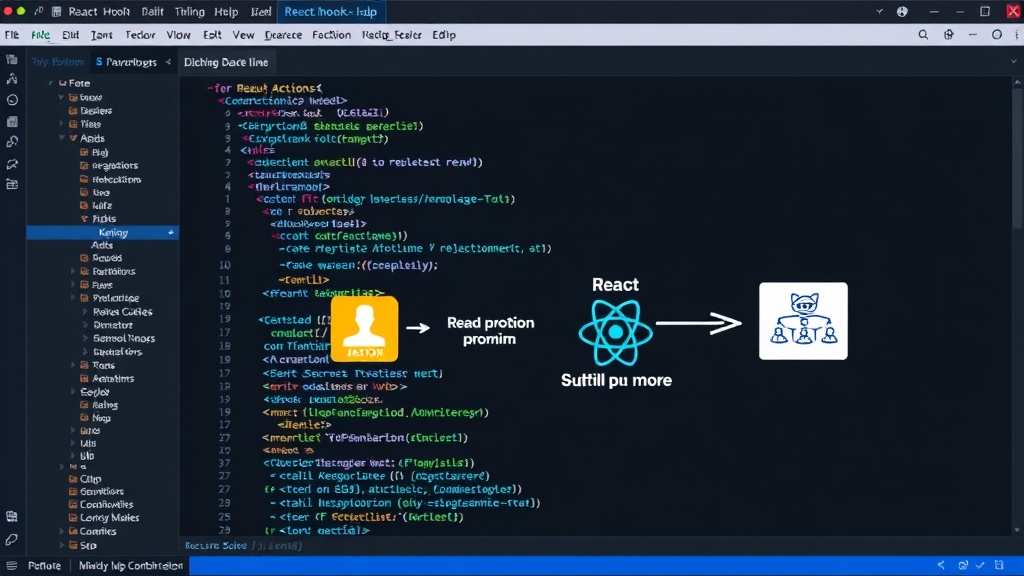Select the Semoel Nnors tree item

[124, 338]
